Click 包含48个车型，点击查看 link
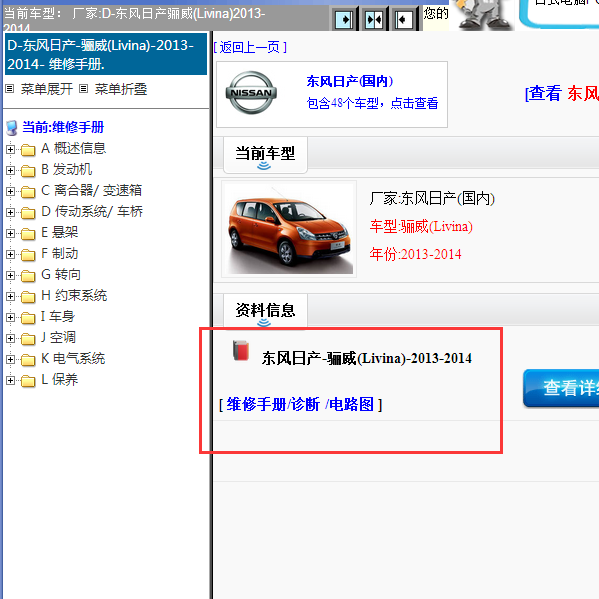Image resolution: width=599 pixels, height=599 pixels. pyautogui.click(x=372, y=103)
